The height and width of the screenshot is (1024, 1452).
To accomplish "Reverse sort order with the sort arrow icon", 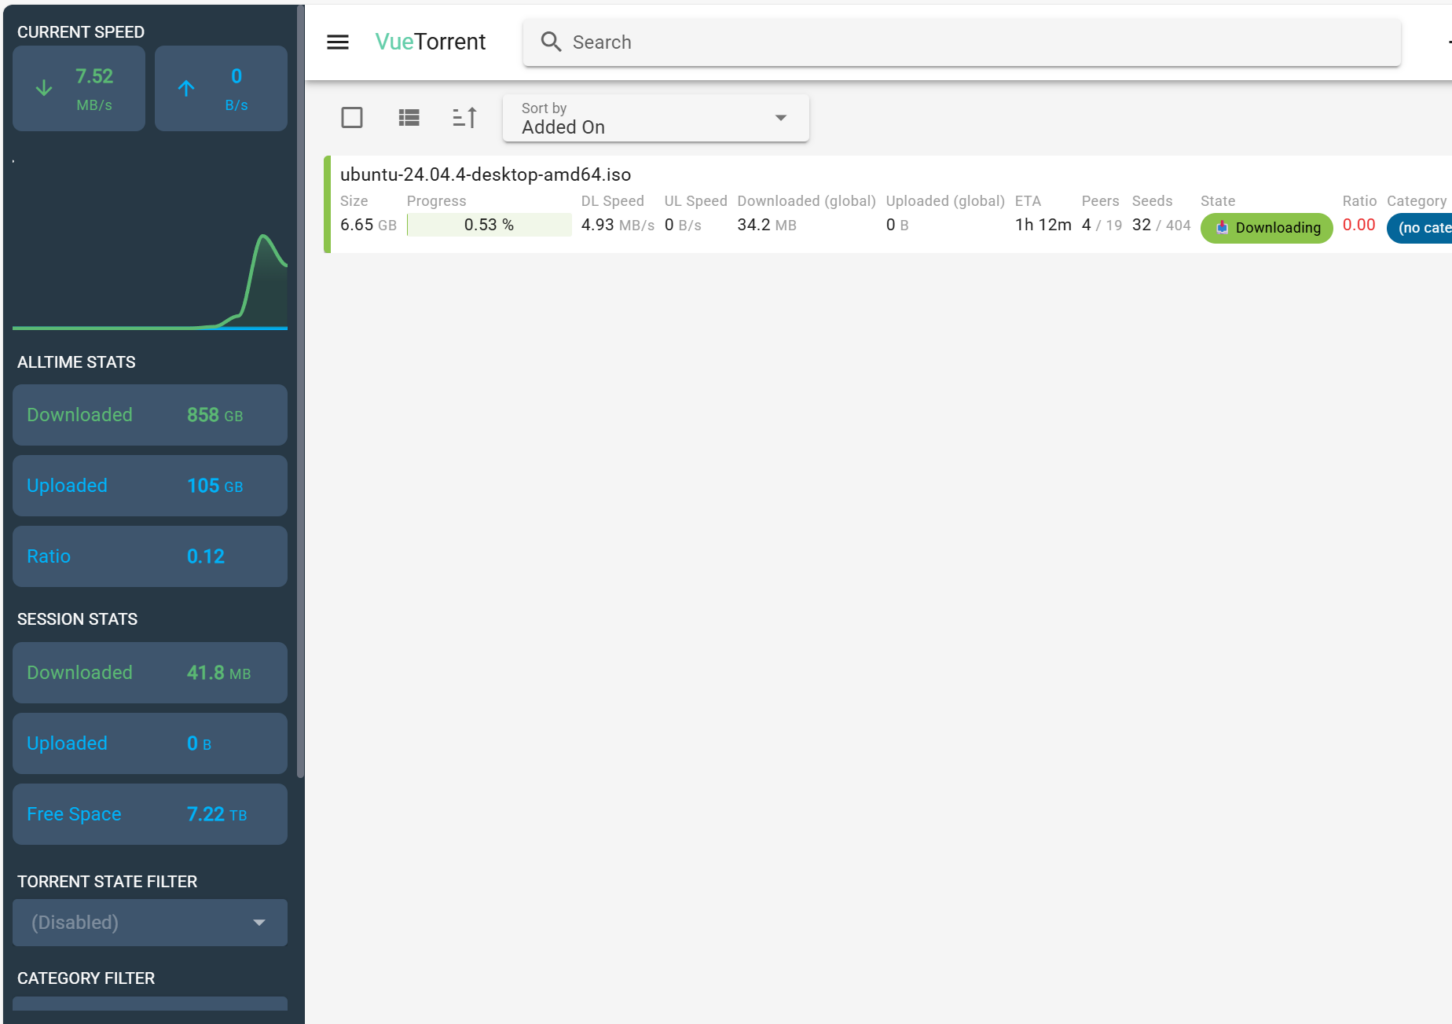I will click(x=465, y=118).
